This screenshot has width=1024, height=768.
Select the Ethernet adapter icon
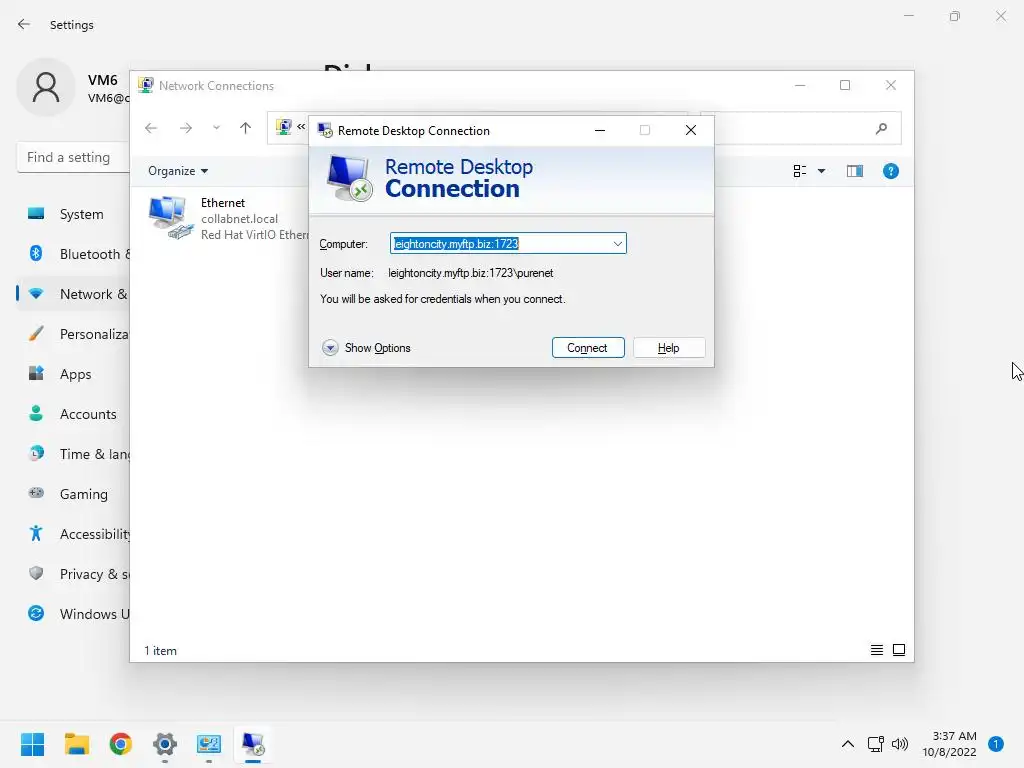(x=170, y=217)
